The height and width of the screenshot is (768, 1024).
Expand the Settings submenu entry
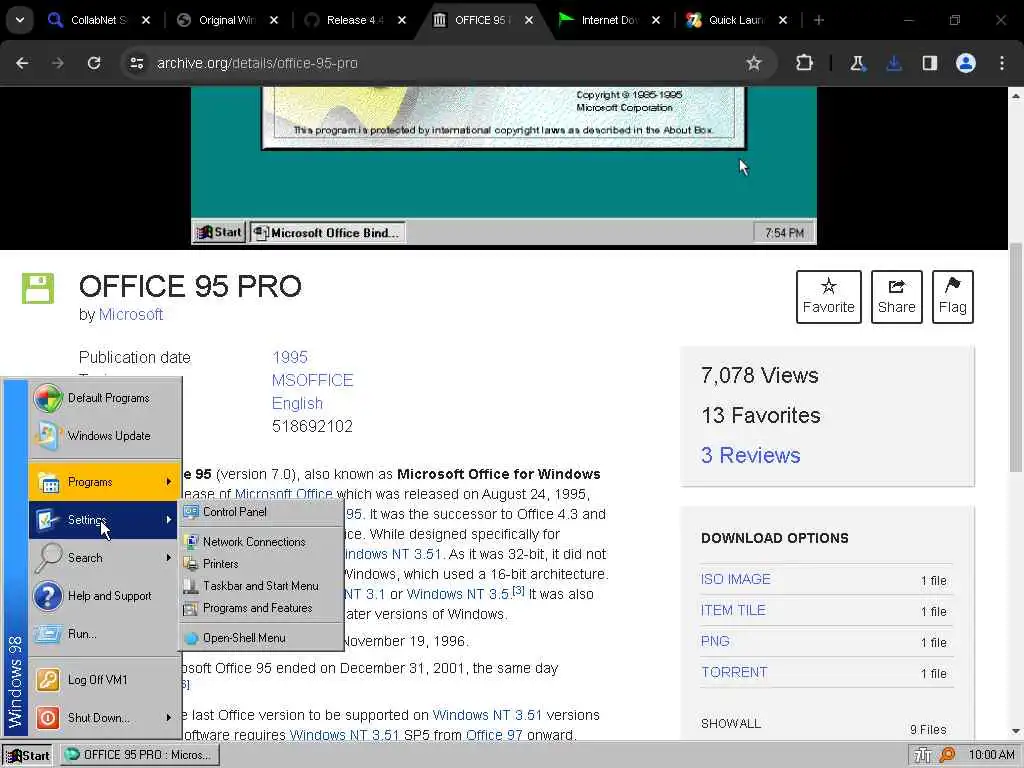click(104, 520)
